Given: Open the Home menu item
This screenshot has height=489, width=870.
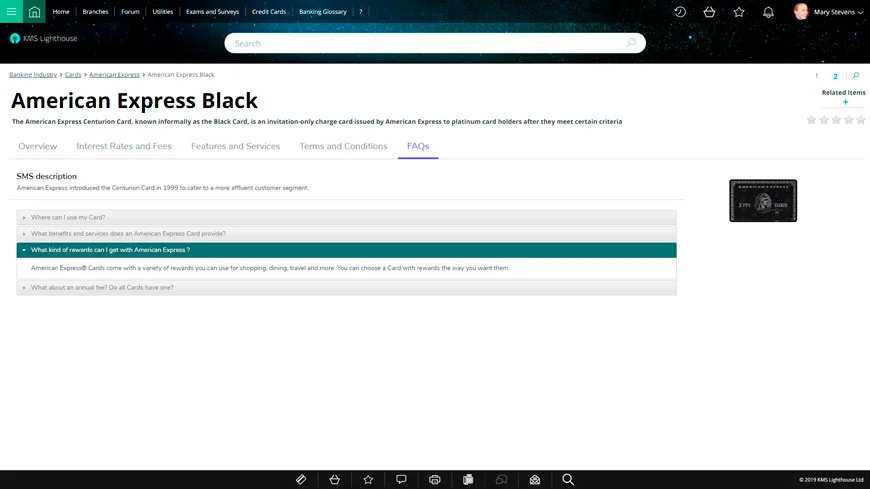Looking at the screenshot, I should (61, 12).
